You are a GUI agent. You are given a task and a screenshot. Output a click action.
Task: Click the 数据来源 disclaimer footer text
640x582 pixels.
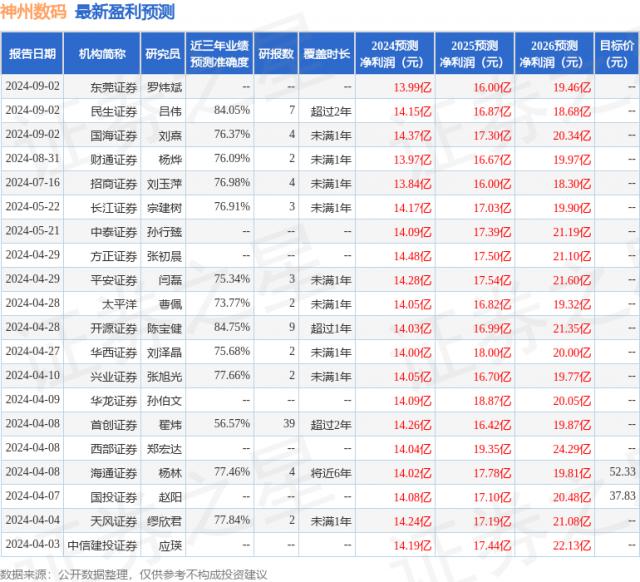(x=136, y=573)
